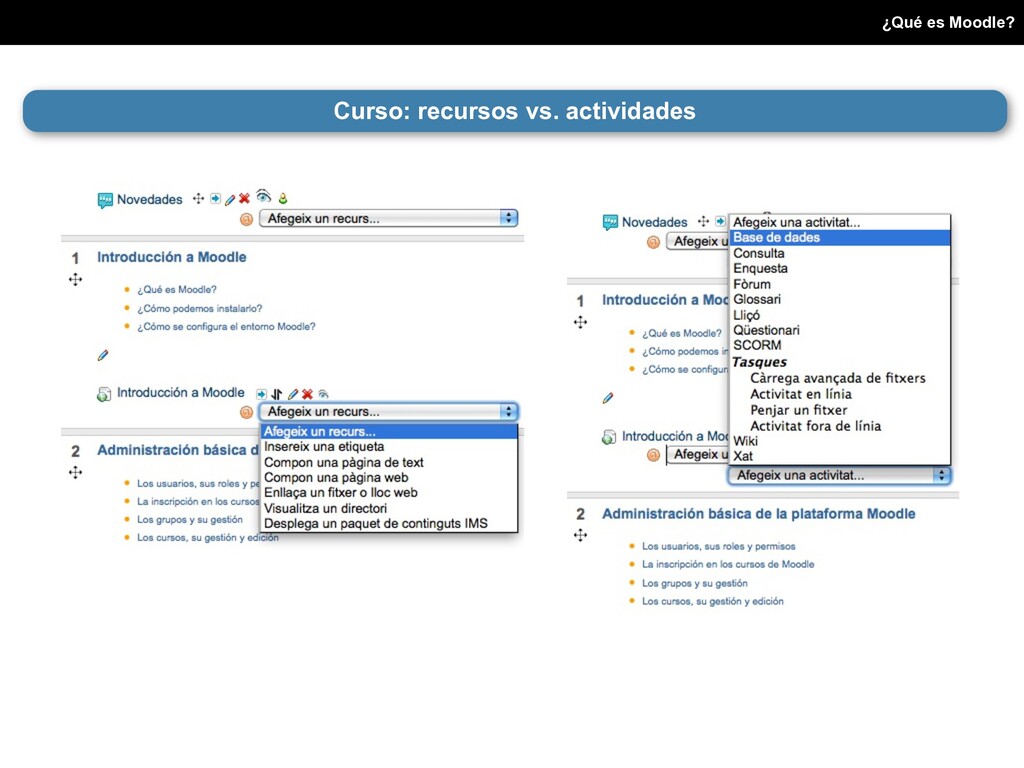Select 'Glossari' activity
This screenshot has width=1024, height=768.
click(840, 299)
